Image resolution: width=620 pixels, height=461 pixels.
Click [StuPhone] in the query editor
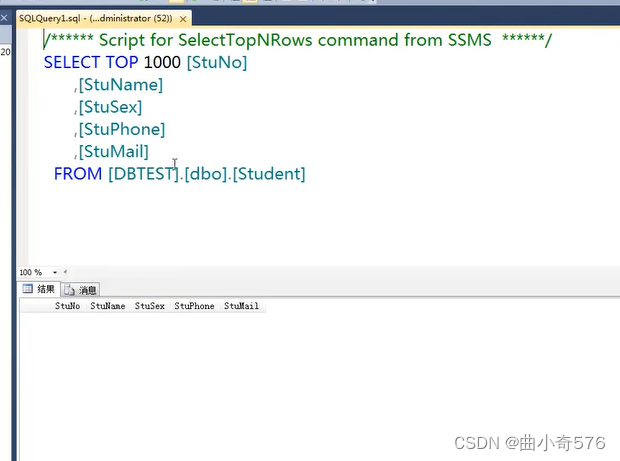[x=122, y=129]
